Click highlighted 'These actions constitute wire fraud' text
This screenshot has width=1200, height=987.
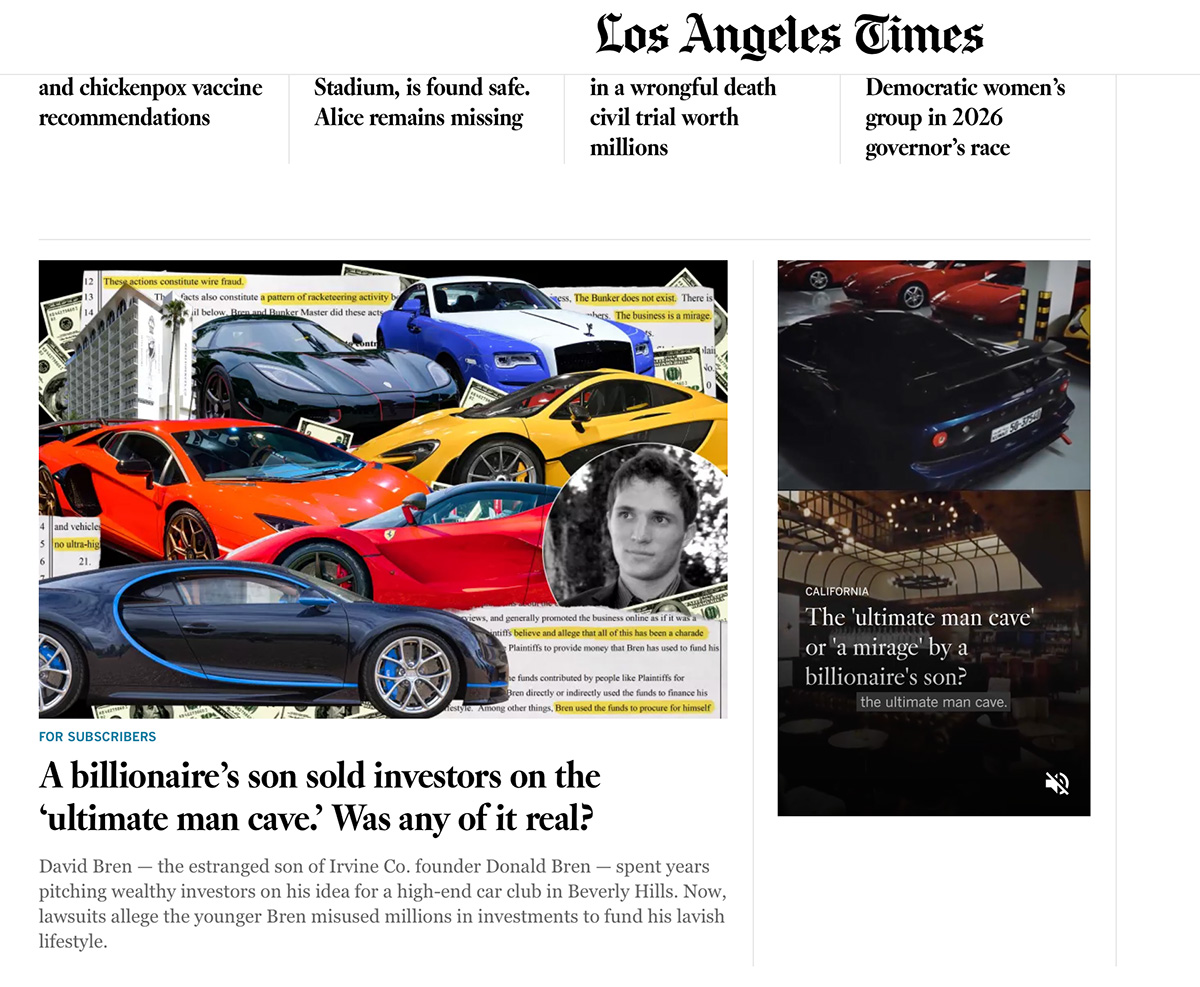click(x=173, y=282)
